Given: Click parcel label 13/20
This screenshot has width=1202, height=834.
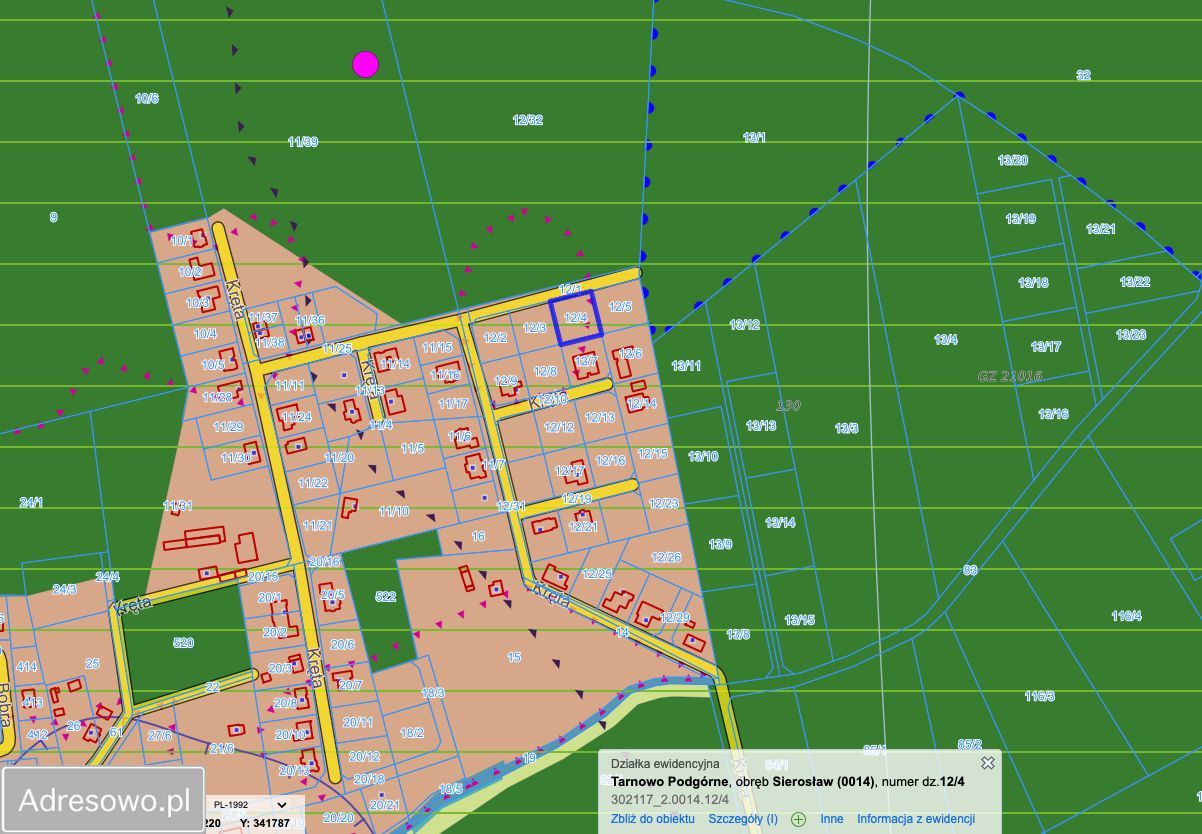Looking at the screenshot, I should (1012, 160).
